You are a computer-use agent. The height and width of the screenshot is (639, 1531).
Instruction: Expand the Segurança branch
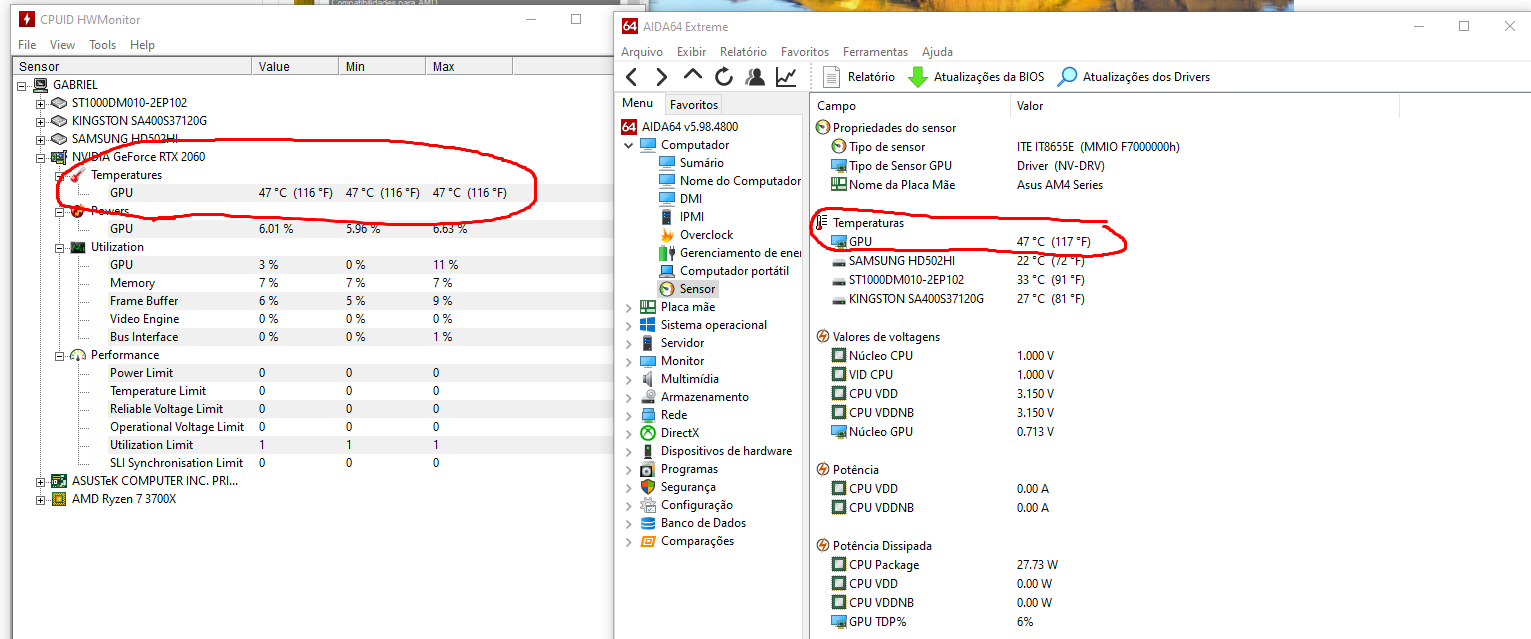629,487
